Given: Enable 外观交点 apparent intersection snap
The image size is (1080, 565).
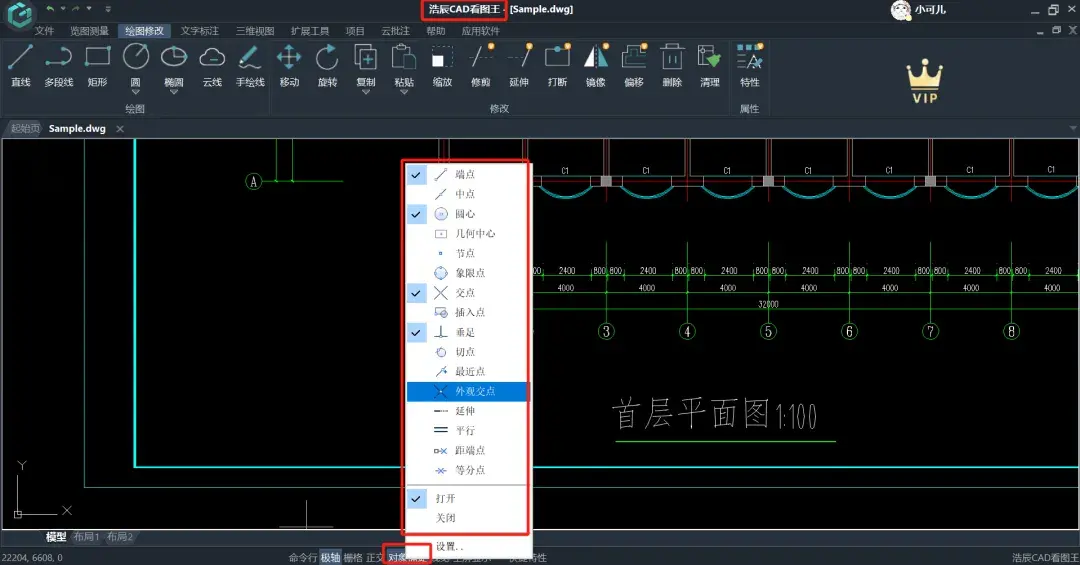Looking at the screenshot, I should pyautogui.click(x=468, y=391).
